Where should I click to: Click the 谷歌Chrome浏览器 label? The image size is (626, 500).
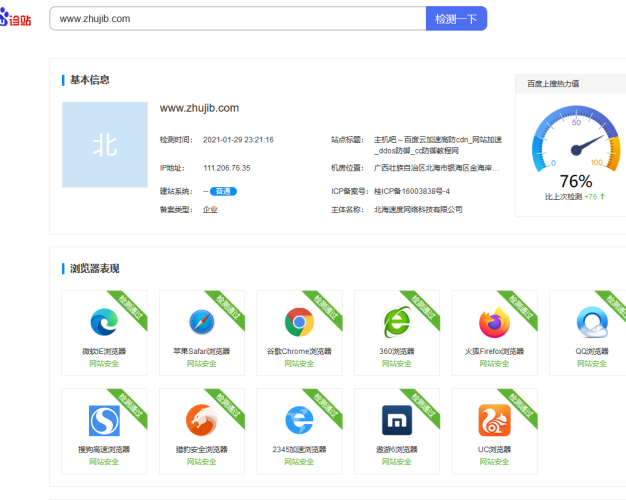click(x=299, y=351)
